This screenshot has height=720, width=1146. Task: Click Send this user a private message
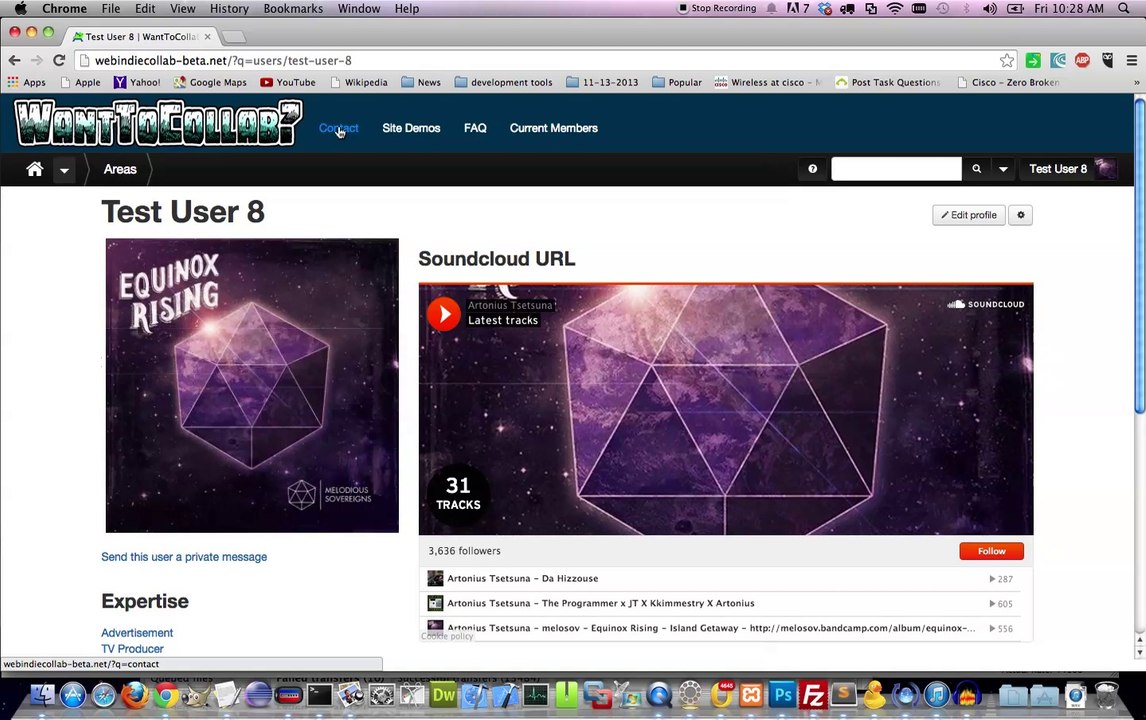tap(184, 557)
